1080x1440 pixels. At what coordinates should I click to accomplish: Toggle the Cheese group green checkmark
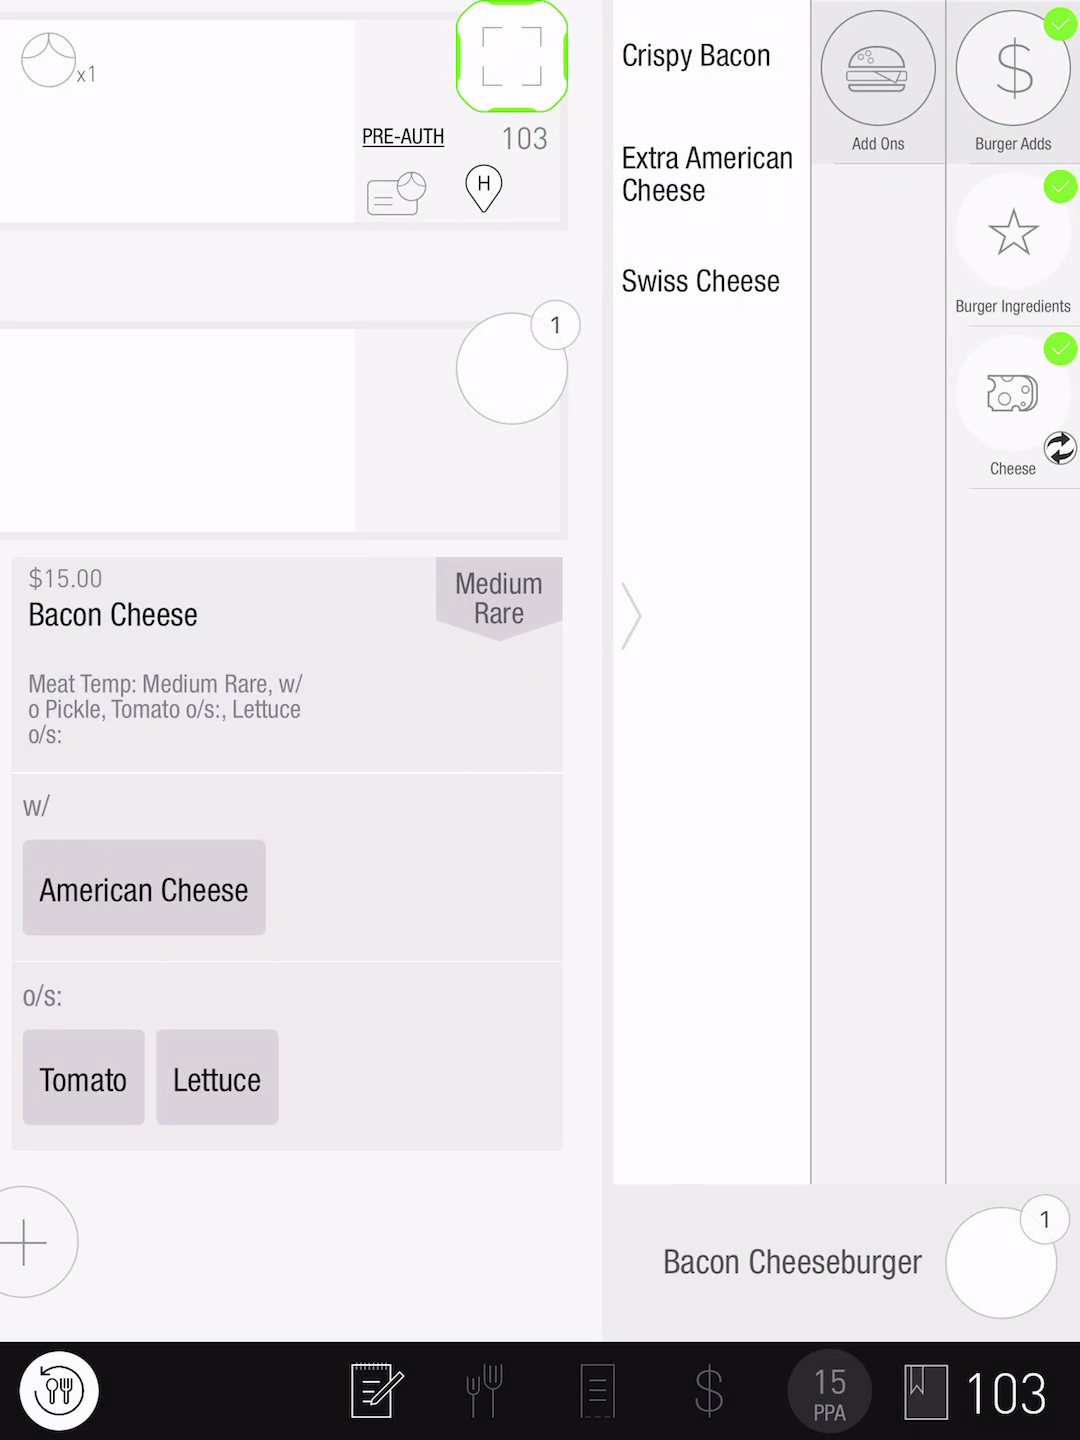tap(1060, 349)
